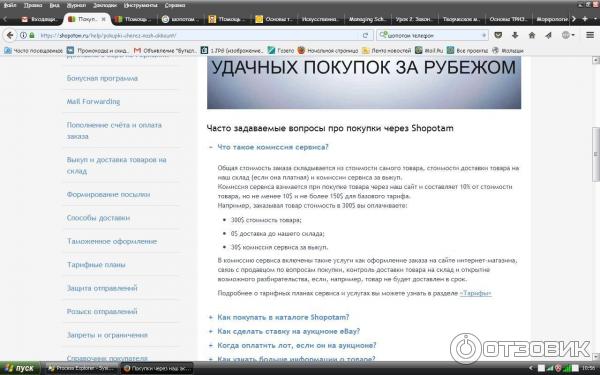Open the Инструменты menu
Viewport: 600px width, 375px height.
(x=140, y=5)
